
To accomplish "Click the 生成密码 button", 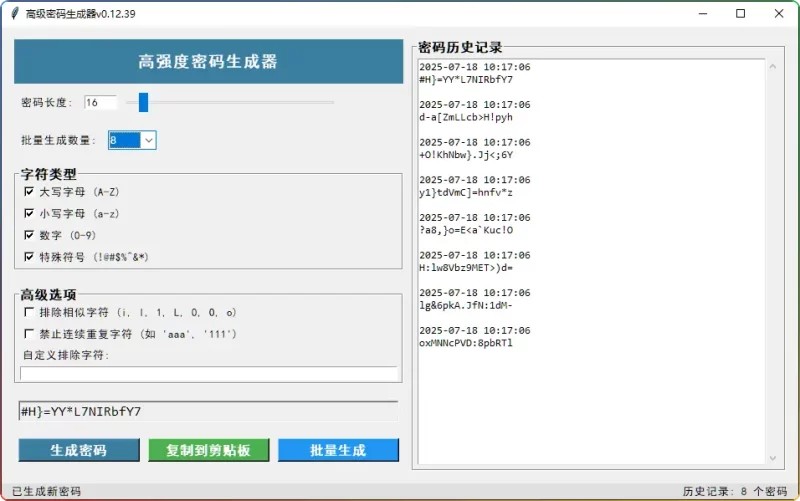I will click(x=79, y=450).
